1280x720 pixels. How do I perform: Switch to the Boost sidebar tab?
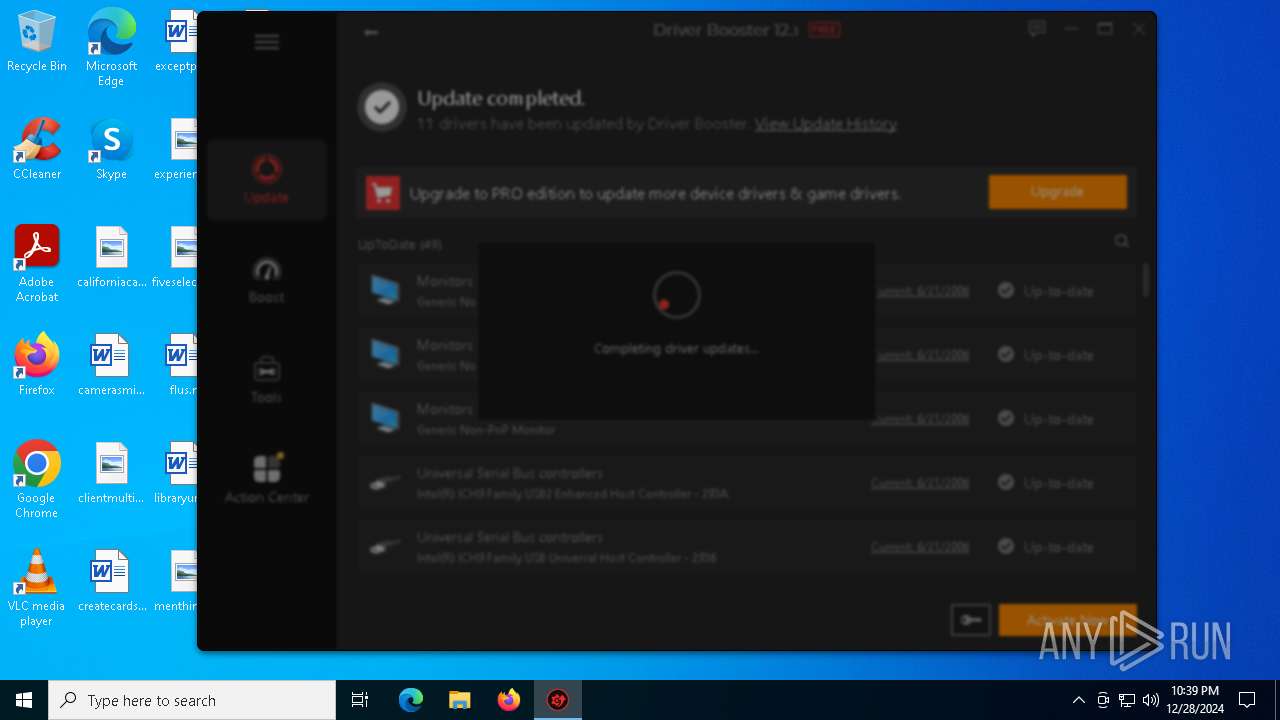tap(266, 280)
